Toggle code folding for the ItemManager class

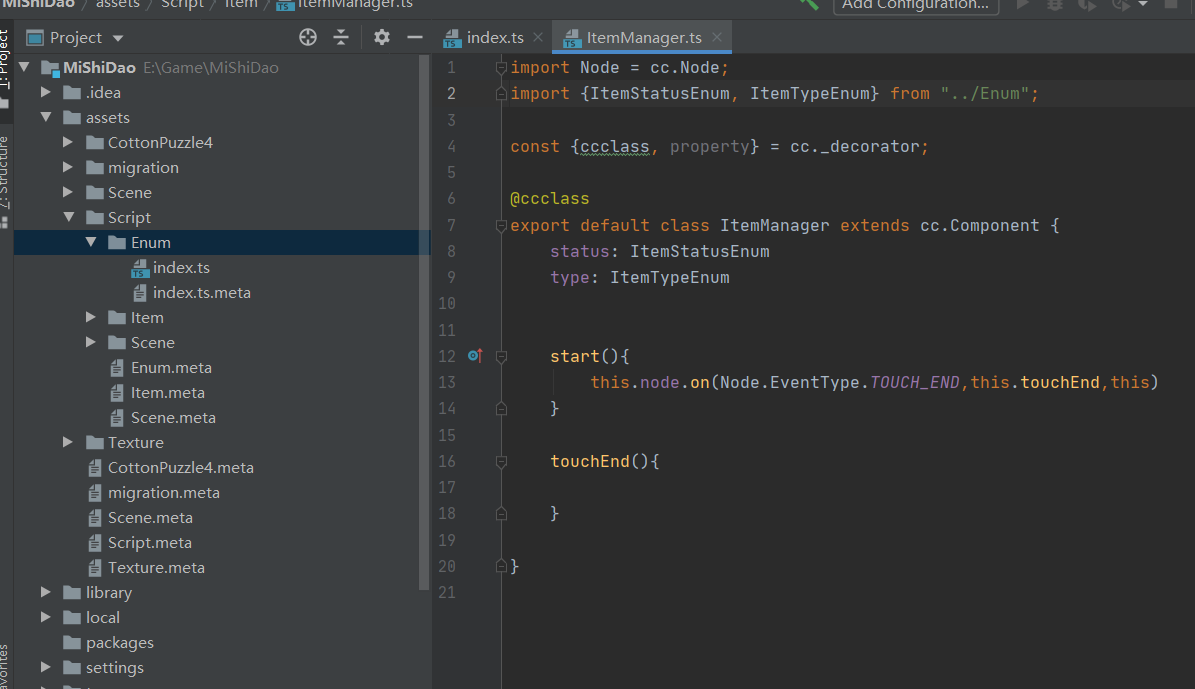tap(501, 226)
